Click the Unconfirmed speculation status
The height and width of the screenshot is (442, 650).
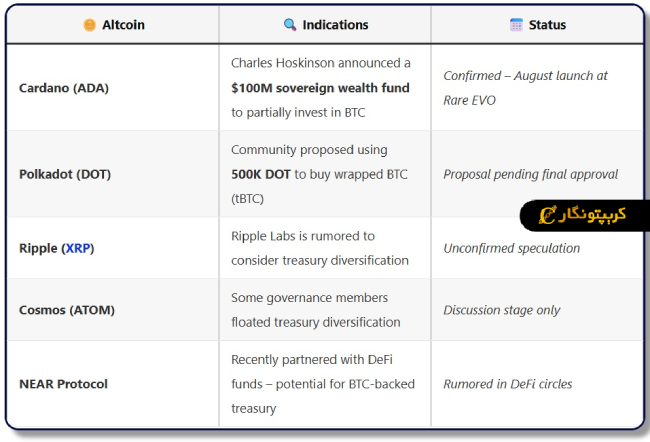[511, 248]
